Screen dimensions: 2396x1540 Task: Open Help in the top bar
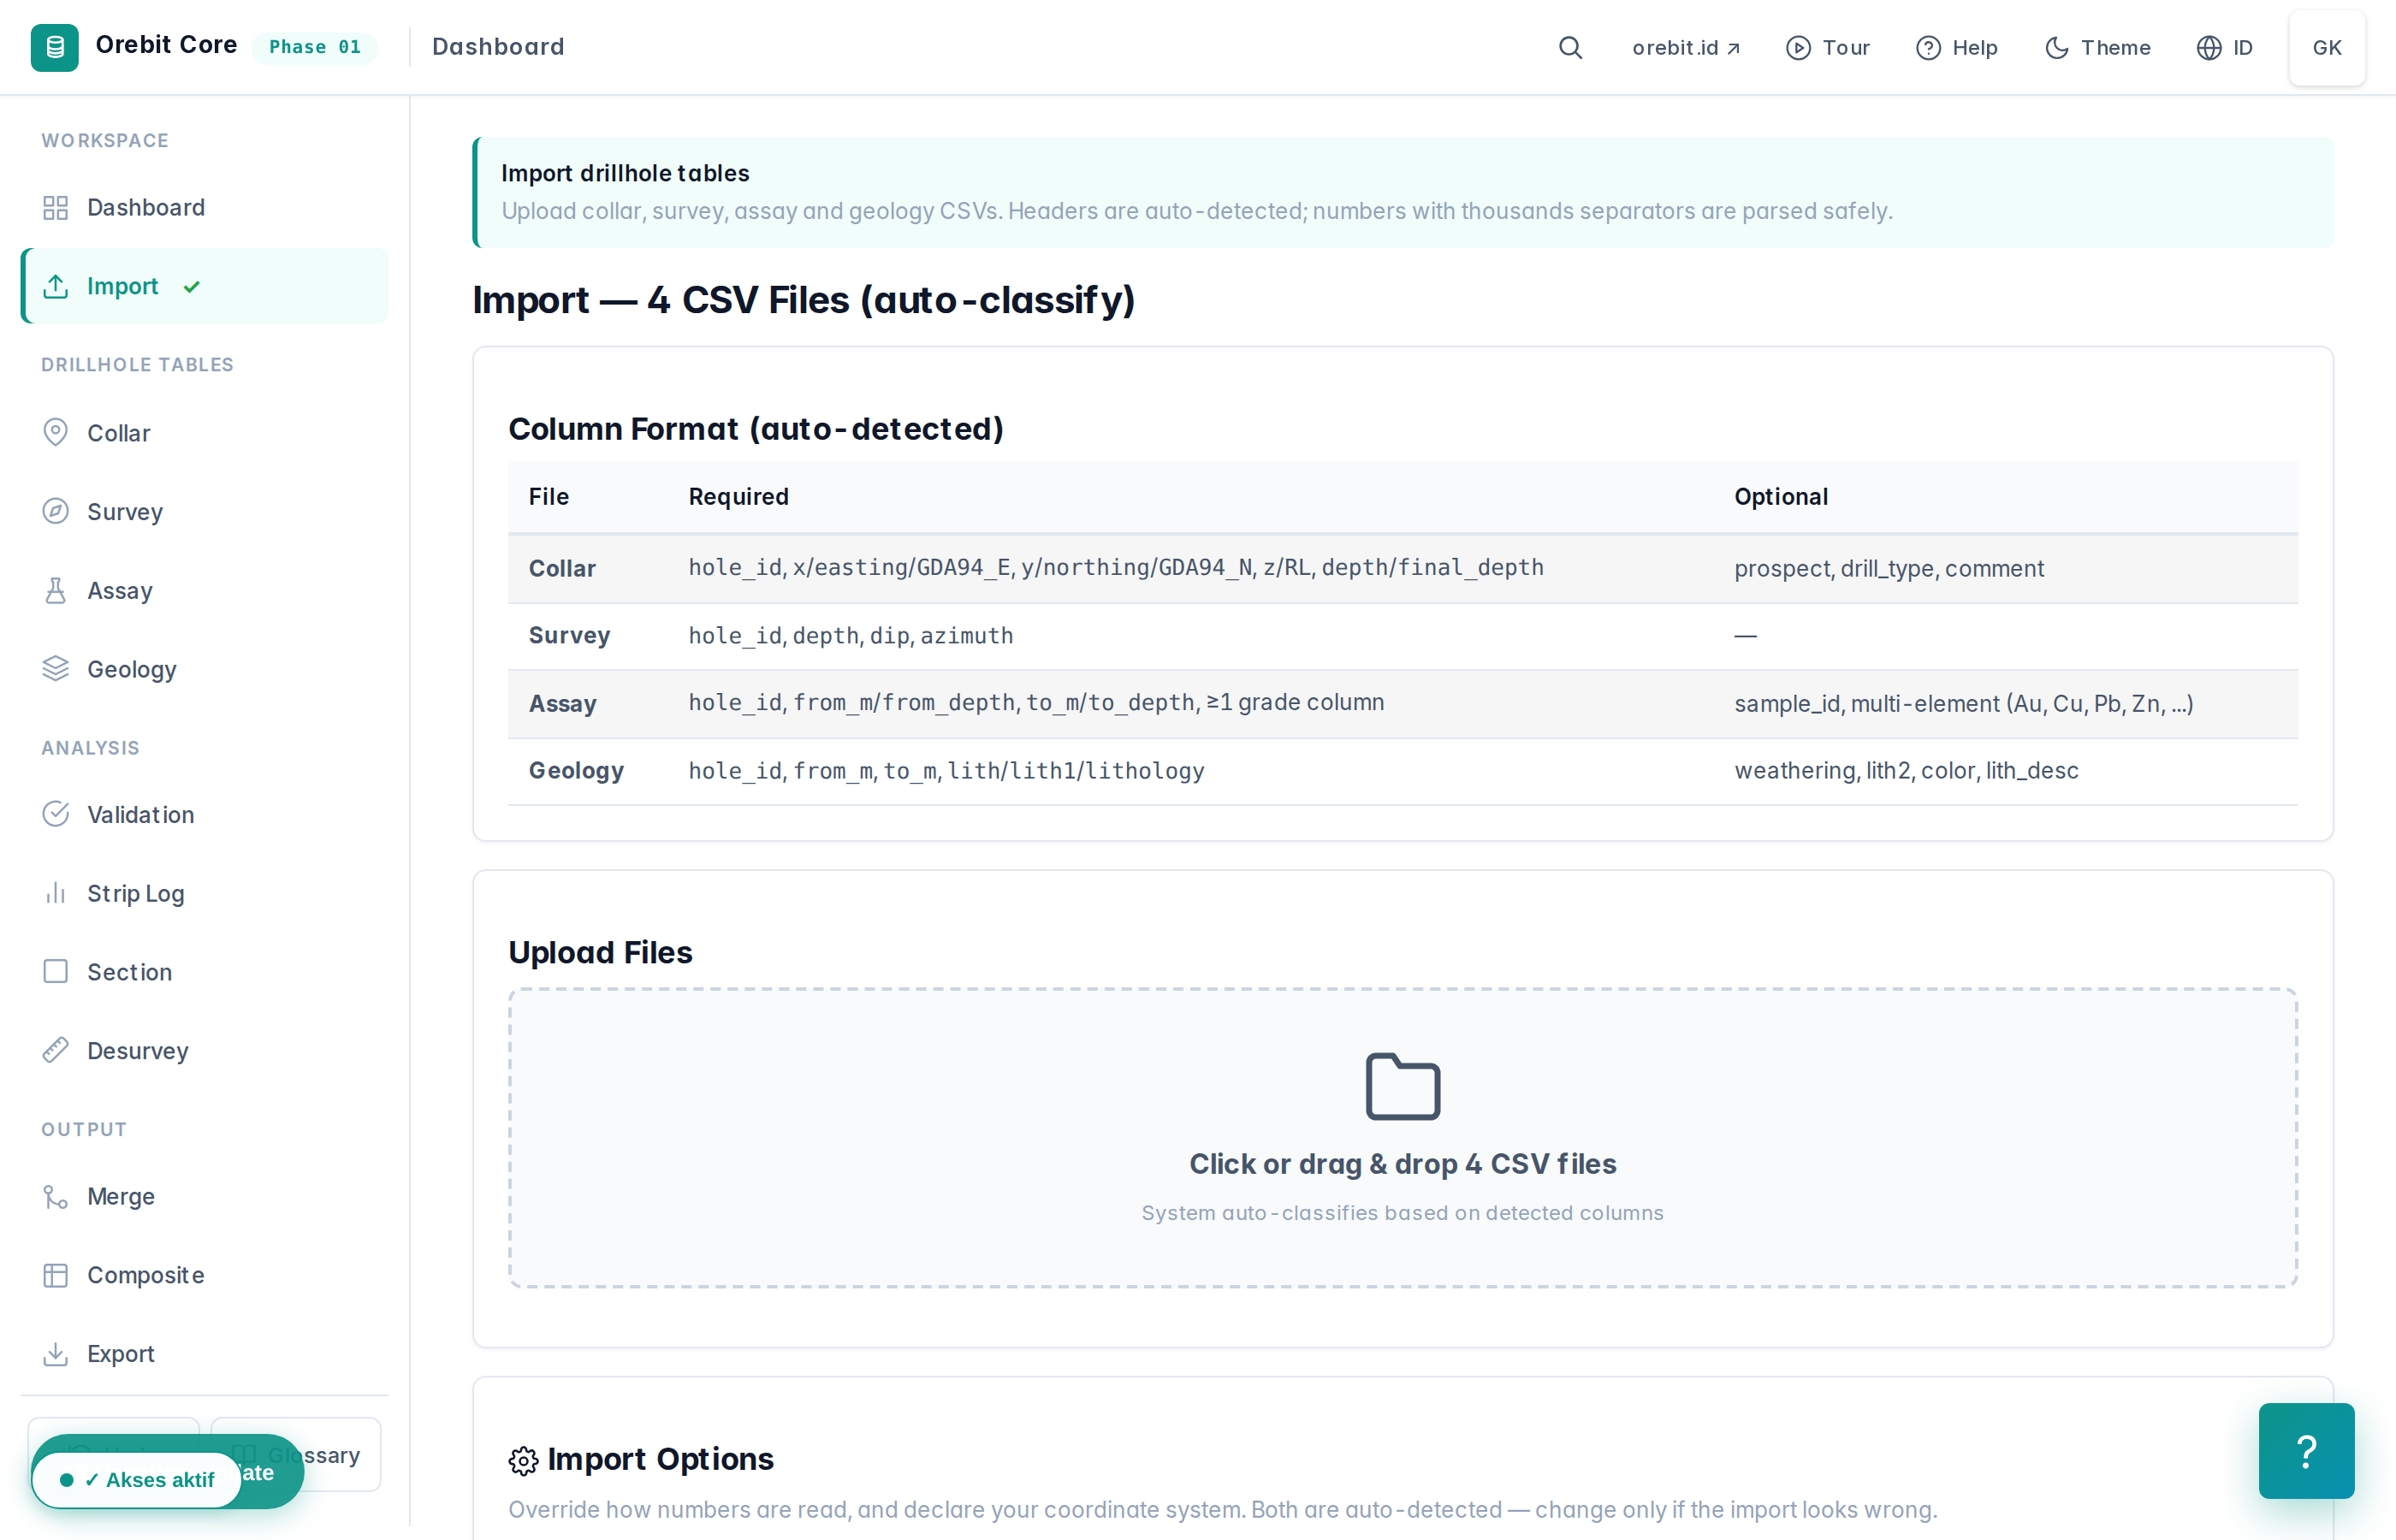click(x=1957, y=48)
